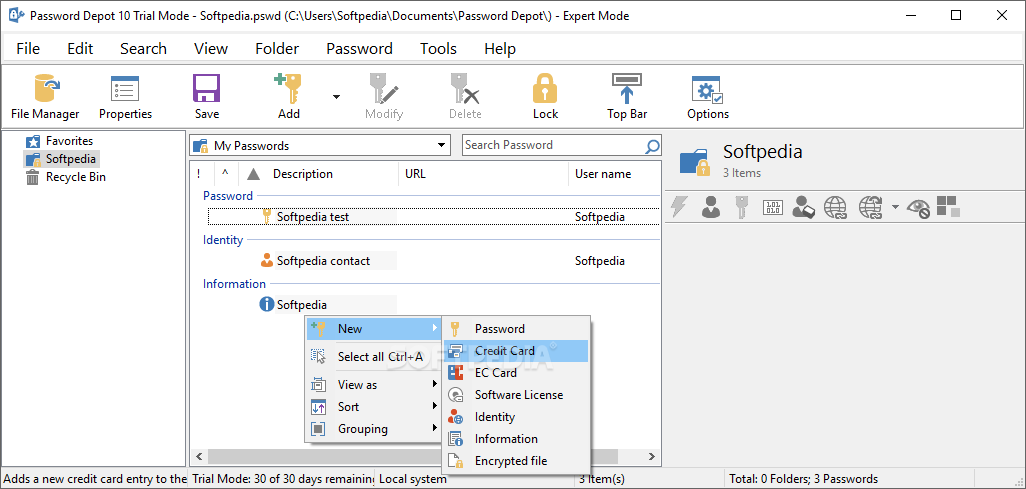The width and height of the screenshot is (1026, 489).
Task: Click the globe open-URL icon
Action: tap(835, 208)
